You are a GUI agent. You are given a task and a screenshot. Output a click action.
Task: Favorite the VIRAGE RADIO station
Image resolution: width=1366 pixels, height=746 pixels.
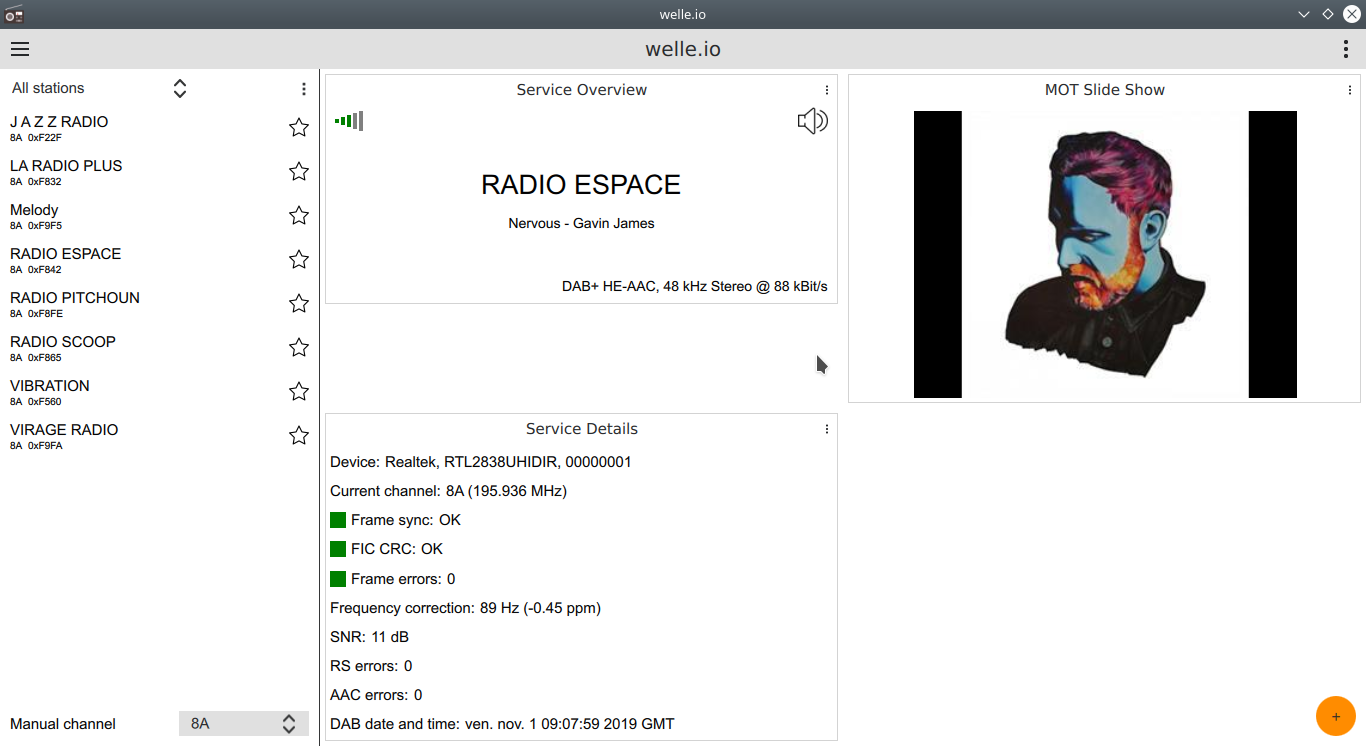point(298,435)
